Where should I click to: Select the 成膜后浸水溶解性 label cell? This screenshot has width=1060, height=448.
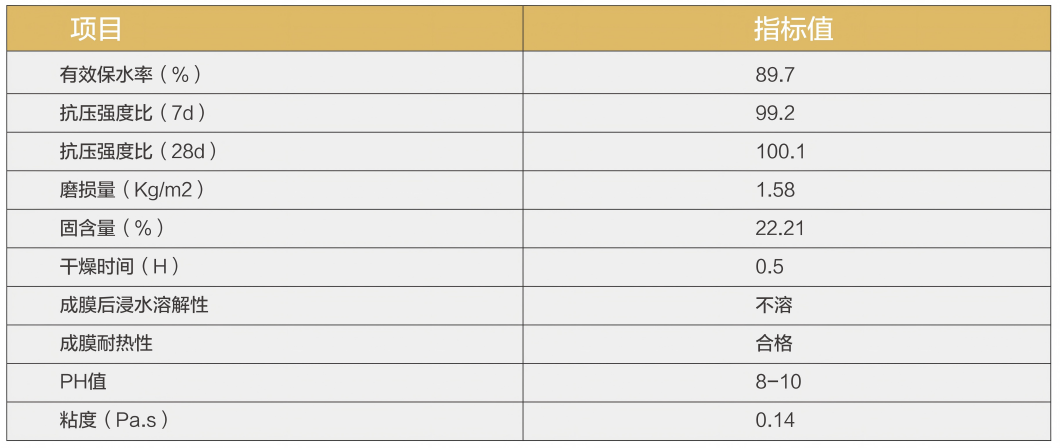click(x=134, y=306)
